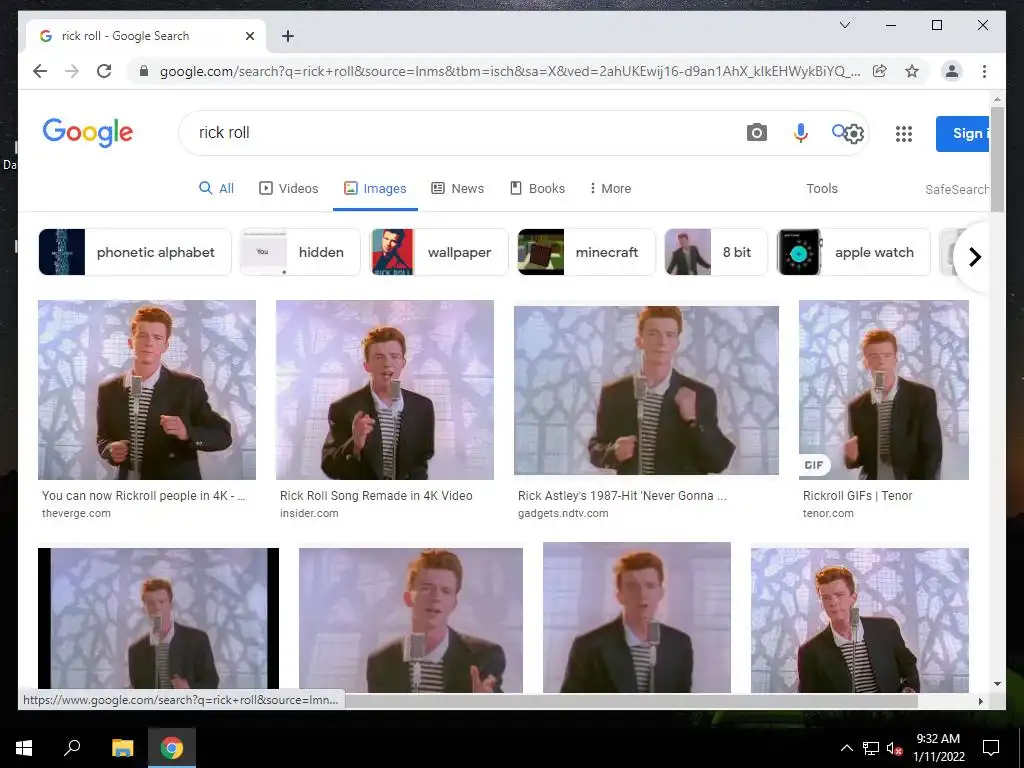Select the phonetic alphabet suggestion chip
Screen dimensions: 1024x768
(x=135, y=252)
